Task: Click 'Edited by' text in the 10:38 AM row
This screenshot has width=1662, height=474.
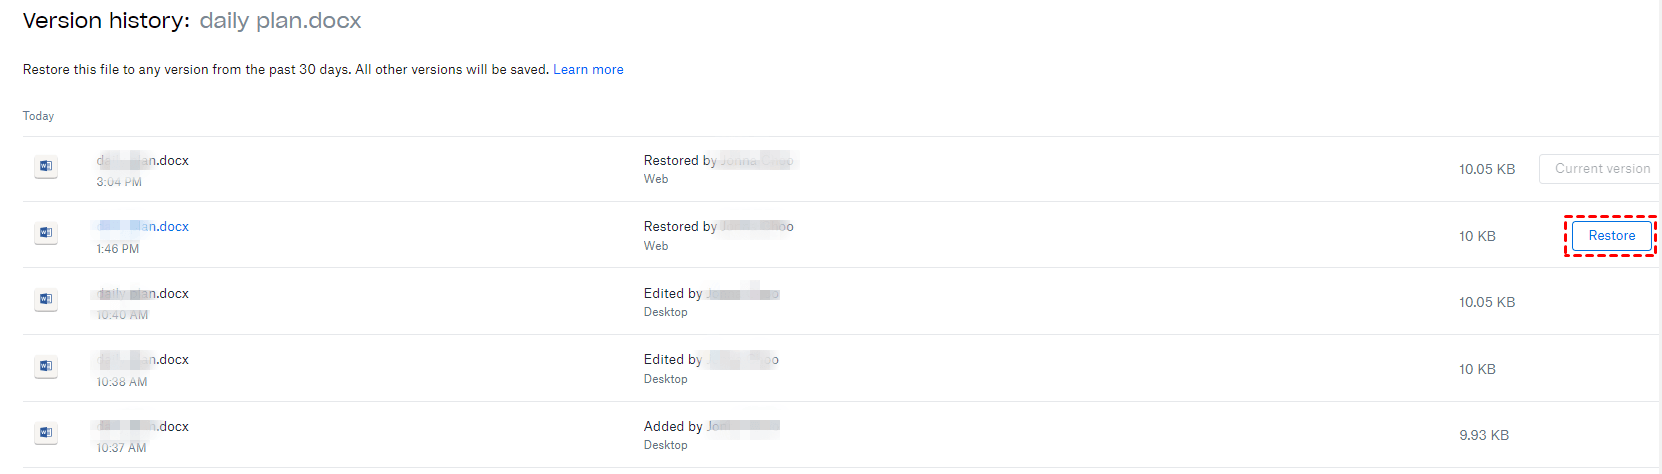Action: (x=673, y=360)
